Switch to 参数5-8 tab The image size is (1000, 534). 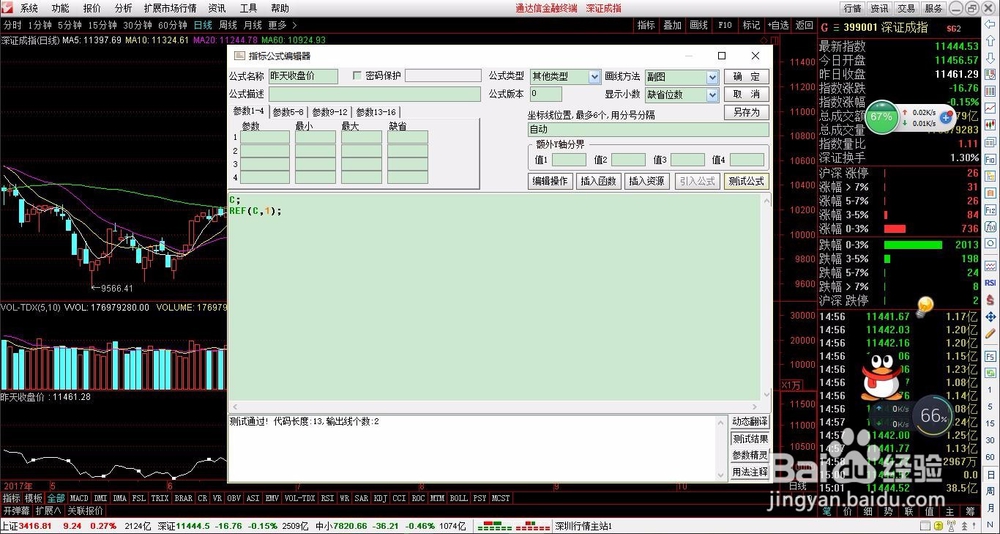288,112
